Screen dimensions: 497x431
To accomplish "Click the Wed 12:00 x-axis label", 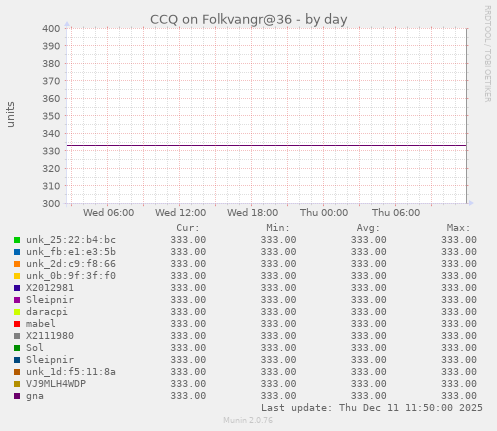I will coord(181,213).
